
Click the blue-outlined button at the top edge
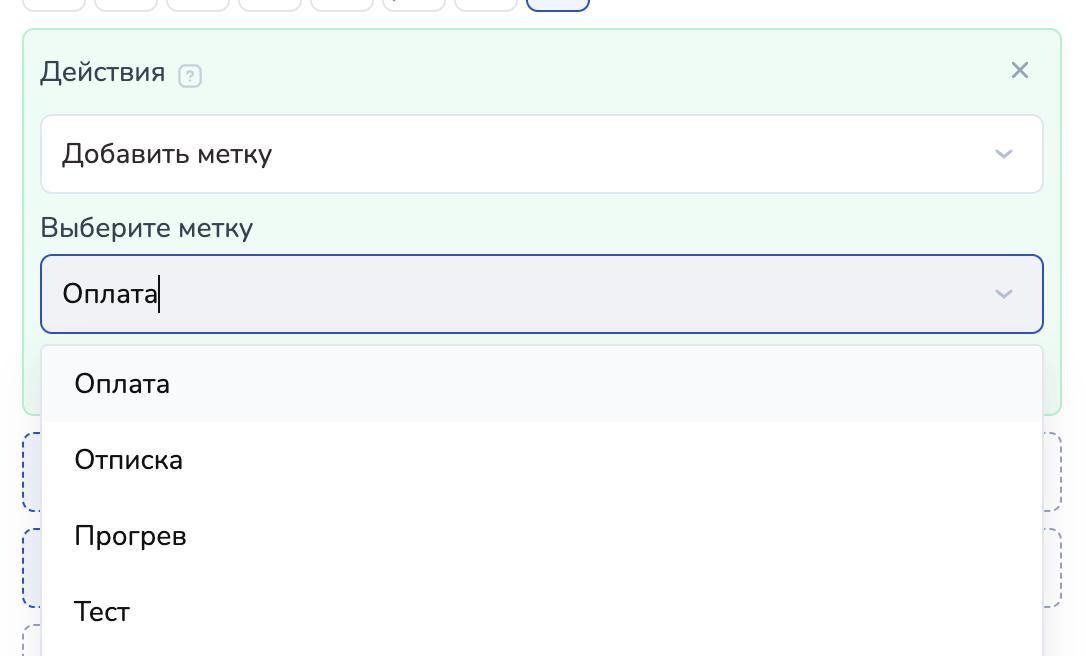point(557,5)
